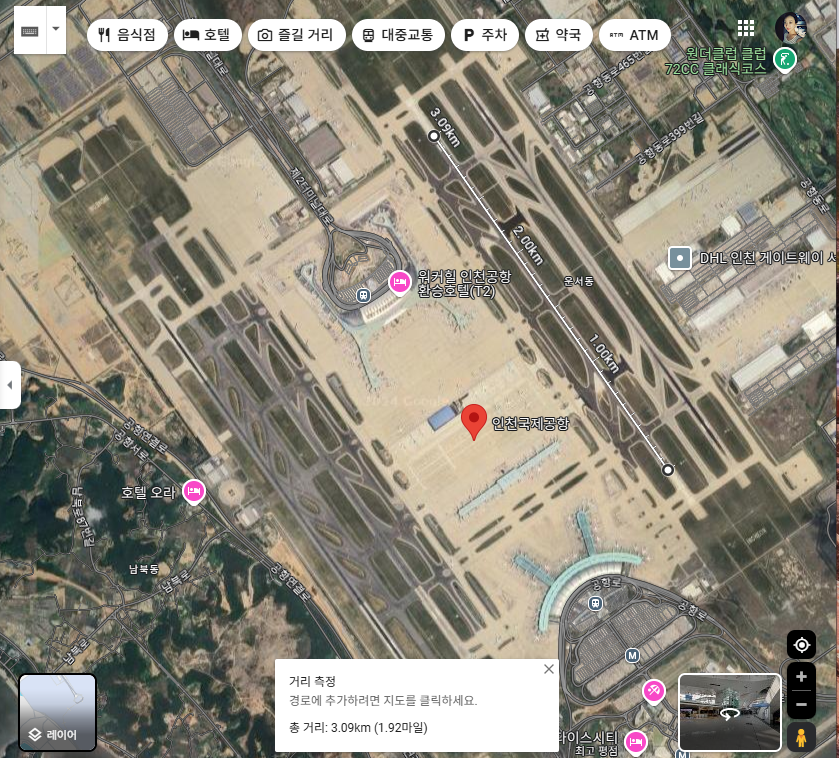
Task: Zoom in on the map
Action: pyautogui.click(x=801, y=677)
